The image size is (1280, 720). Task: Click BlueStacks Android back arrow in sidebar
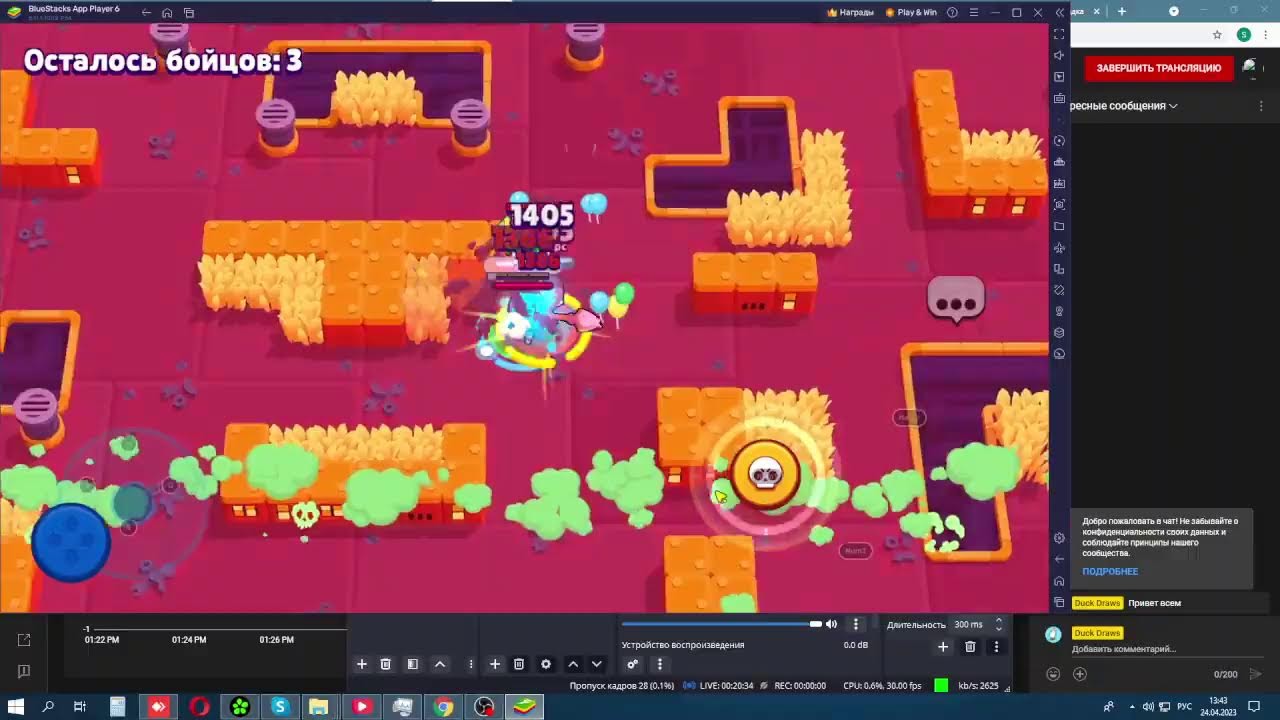(1059, 559)
